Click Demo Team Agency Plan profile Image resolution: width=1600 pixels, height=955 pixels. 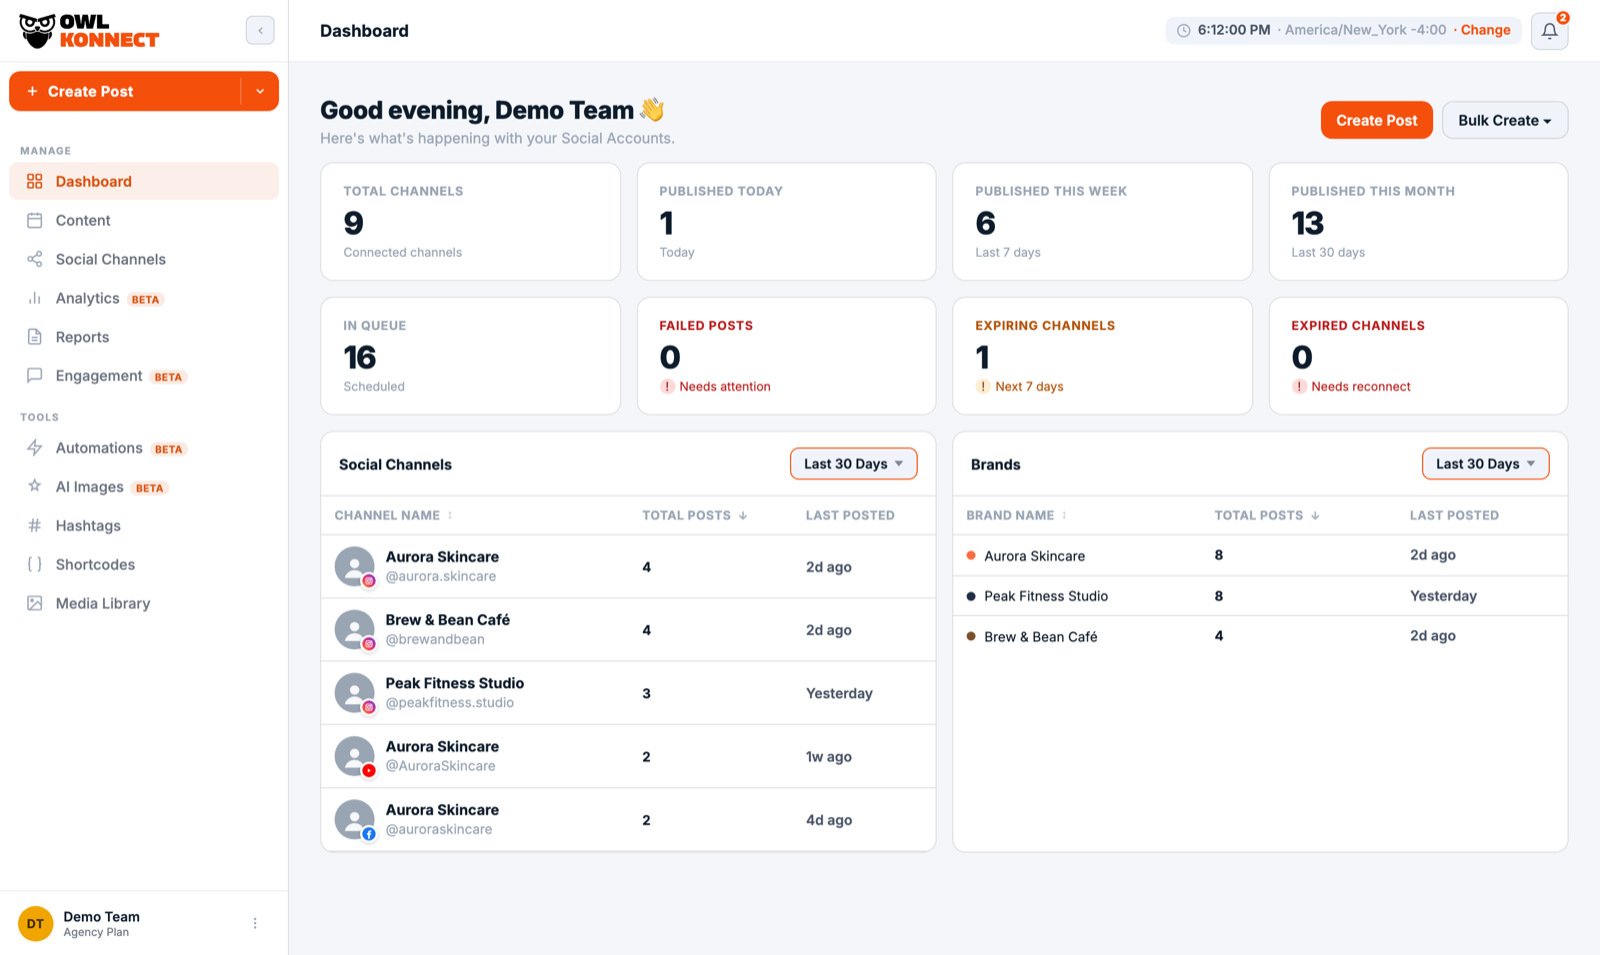102,923
